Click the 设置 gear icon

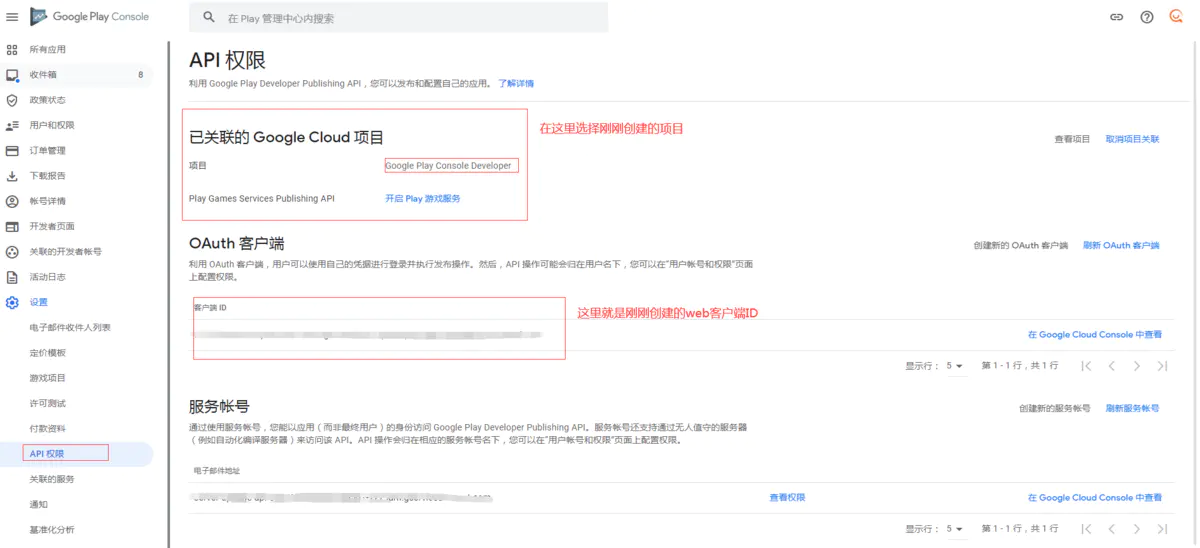click(x=12, y=302)
